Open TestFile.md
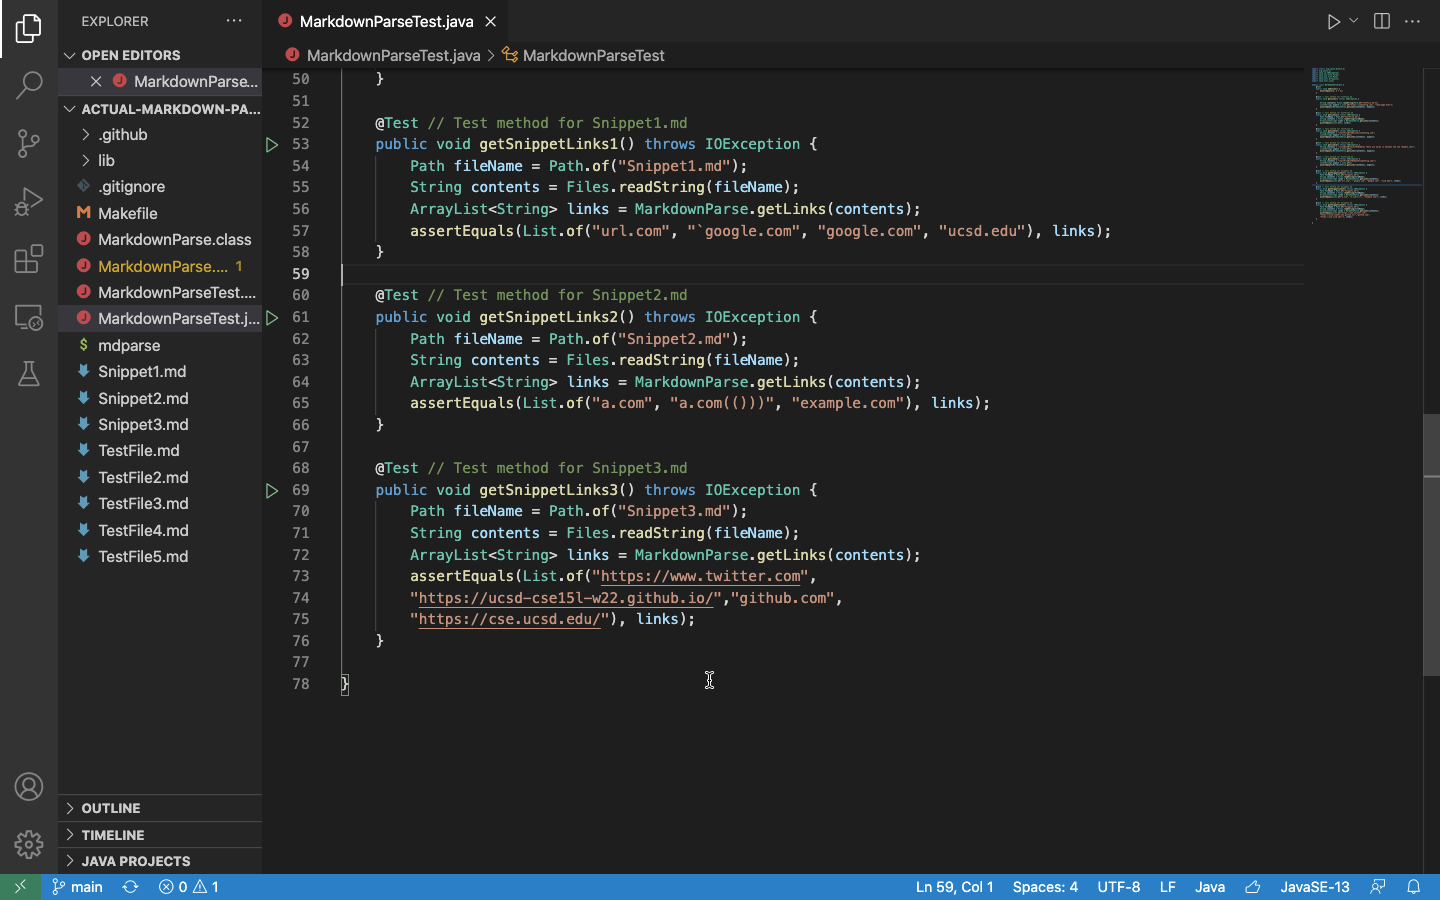The width and height of the screenshot is (1440, 900). click(160, 450)
